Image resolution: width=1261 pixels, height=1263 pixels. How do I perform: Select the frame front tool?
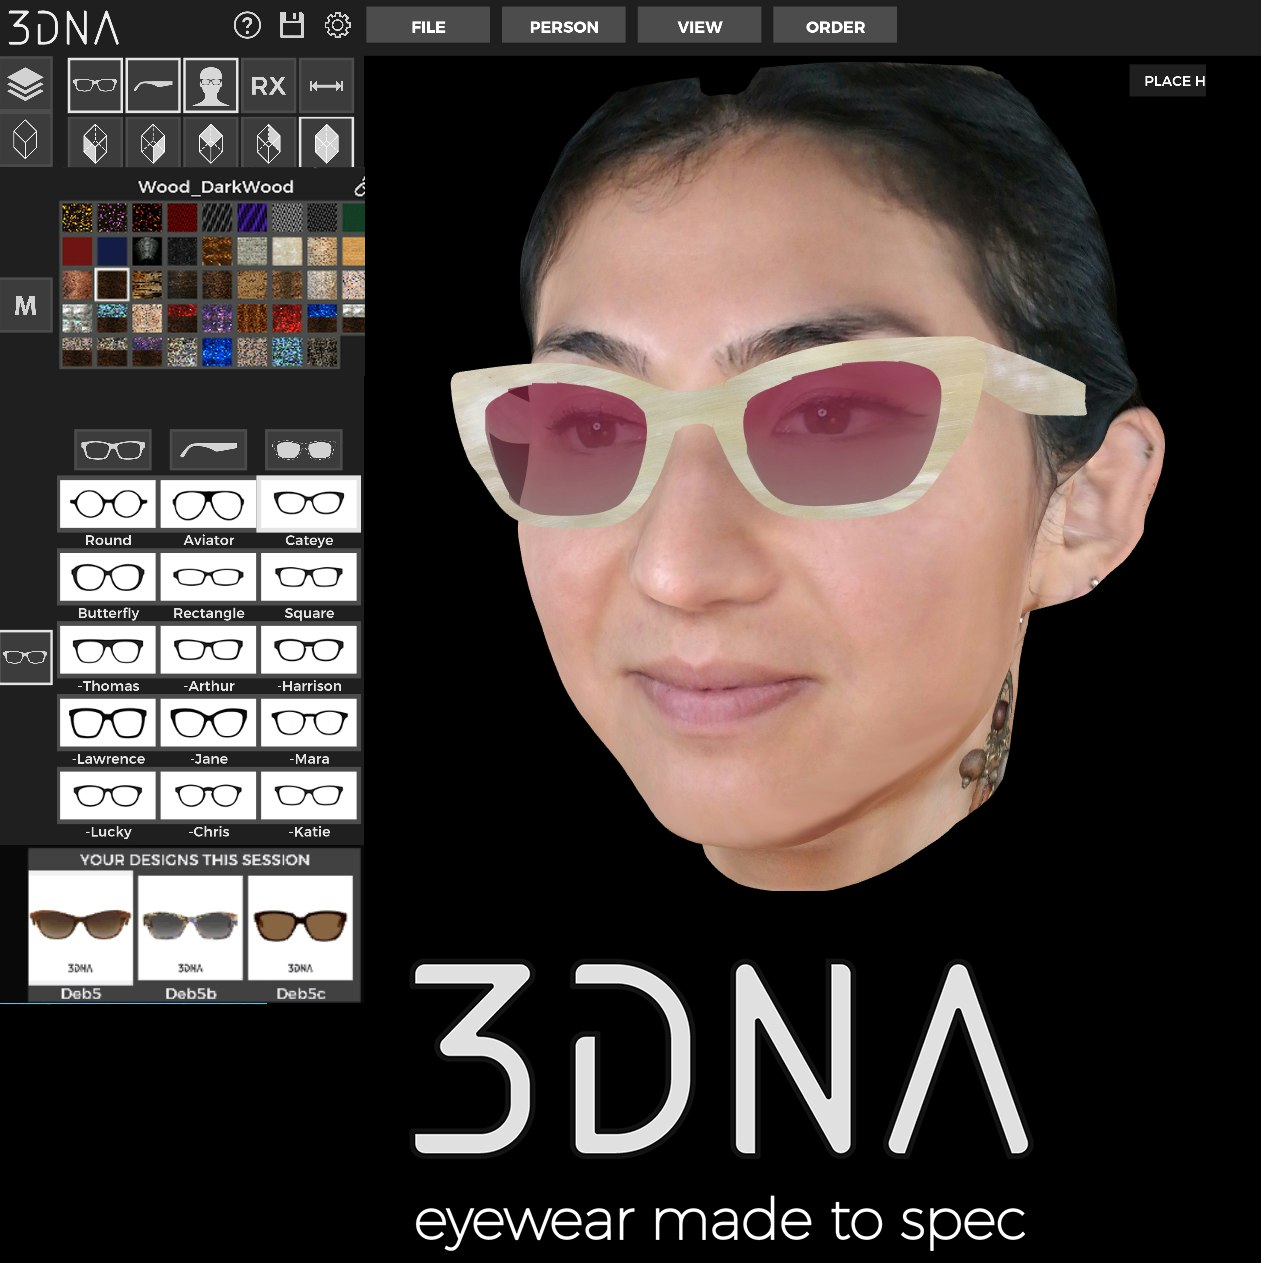(x=95, y=85)
